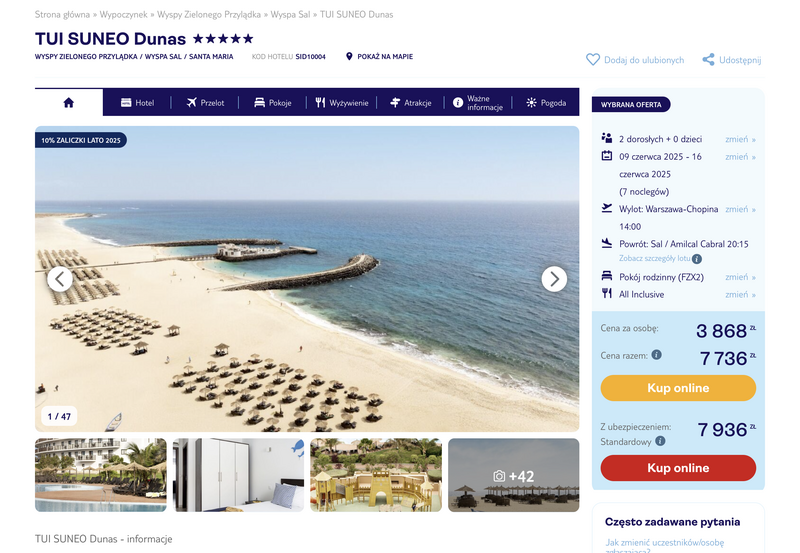Click the heart icon to add to favorites
The image size is (800, 553).
[592, 60]
